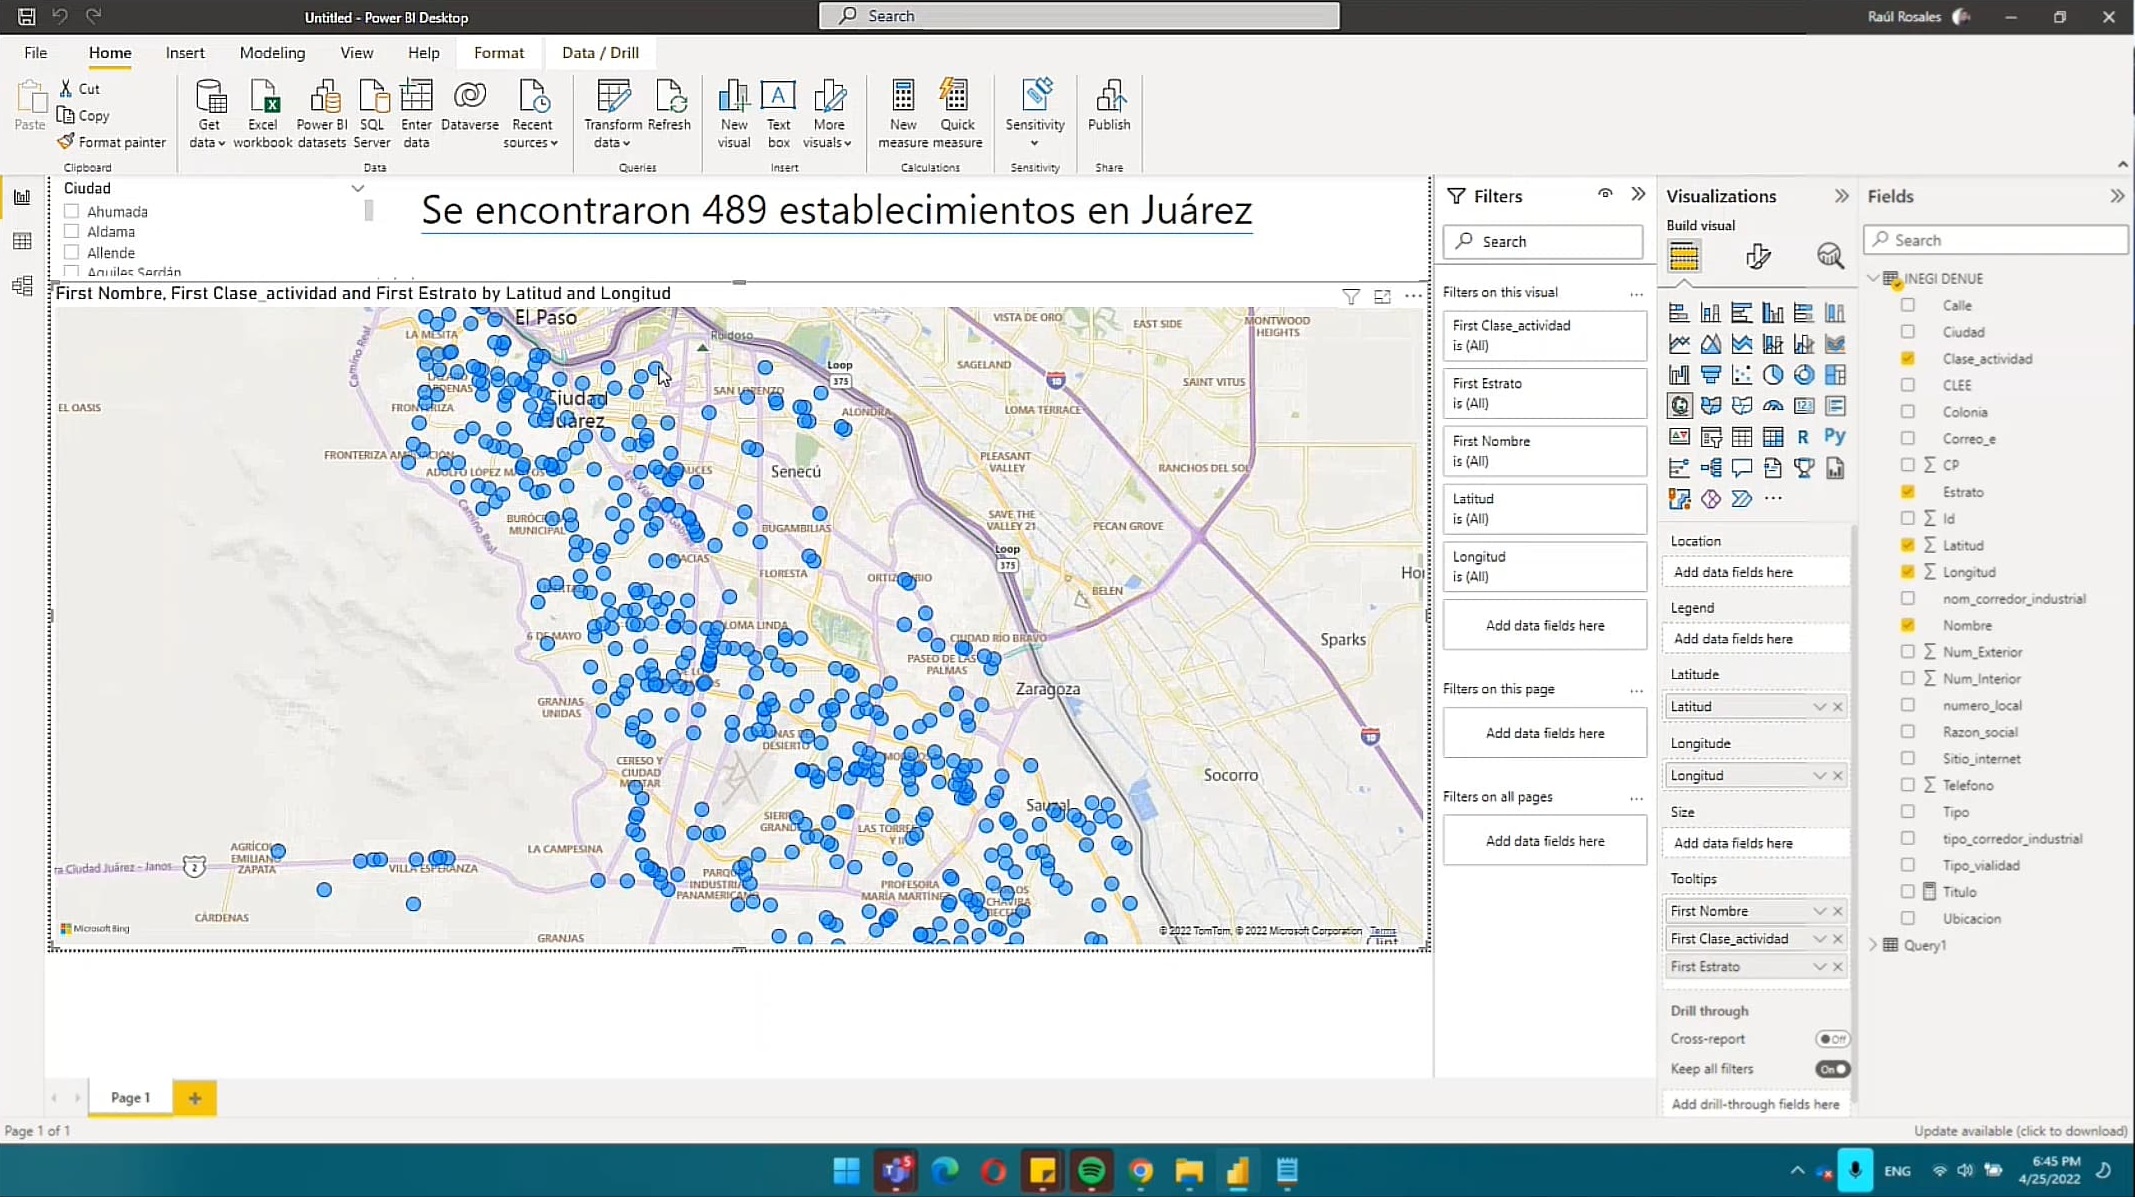Open Dataverse connector

pyautogui.click(x=470, y=105)
